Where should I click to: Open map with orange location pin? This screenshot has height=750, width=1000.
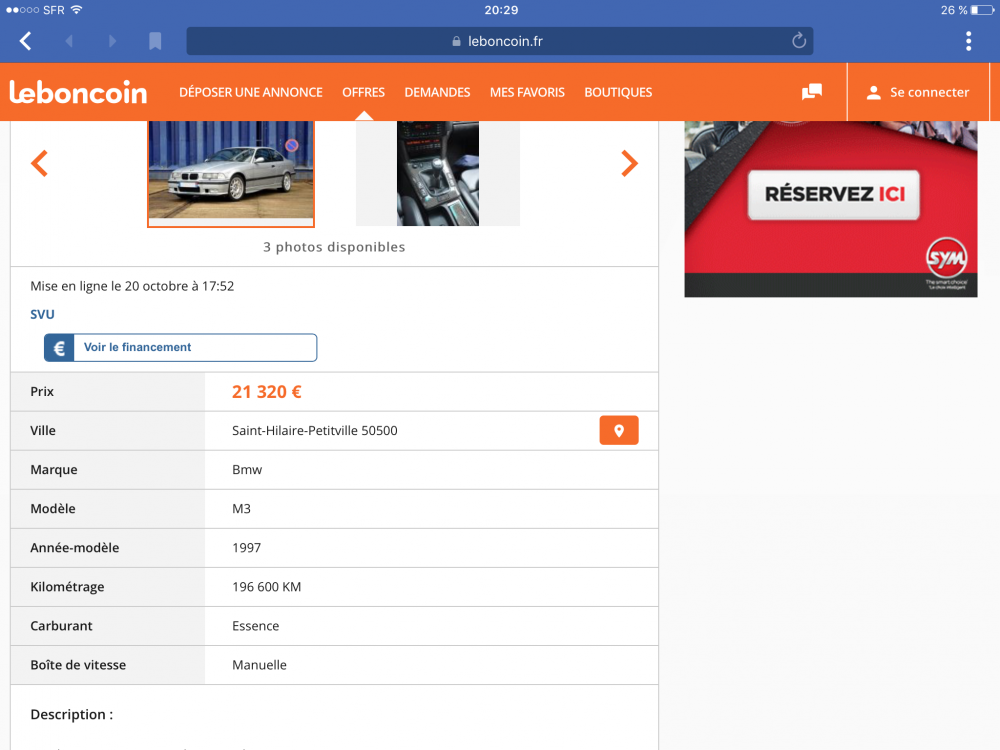pos(619,430)
